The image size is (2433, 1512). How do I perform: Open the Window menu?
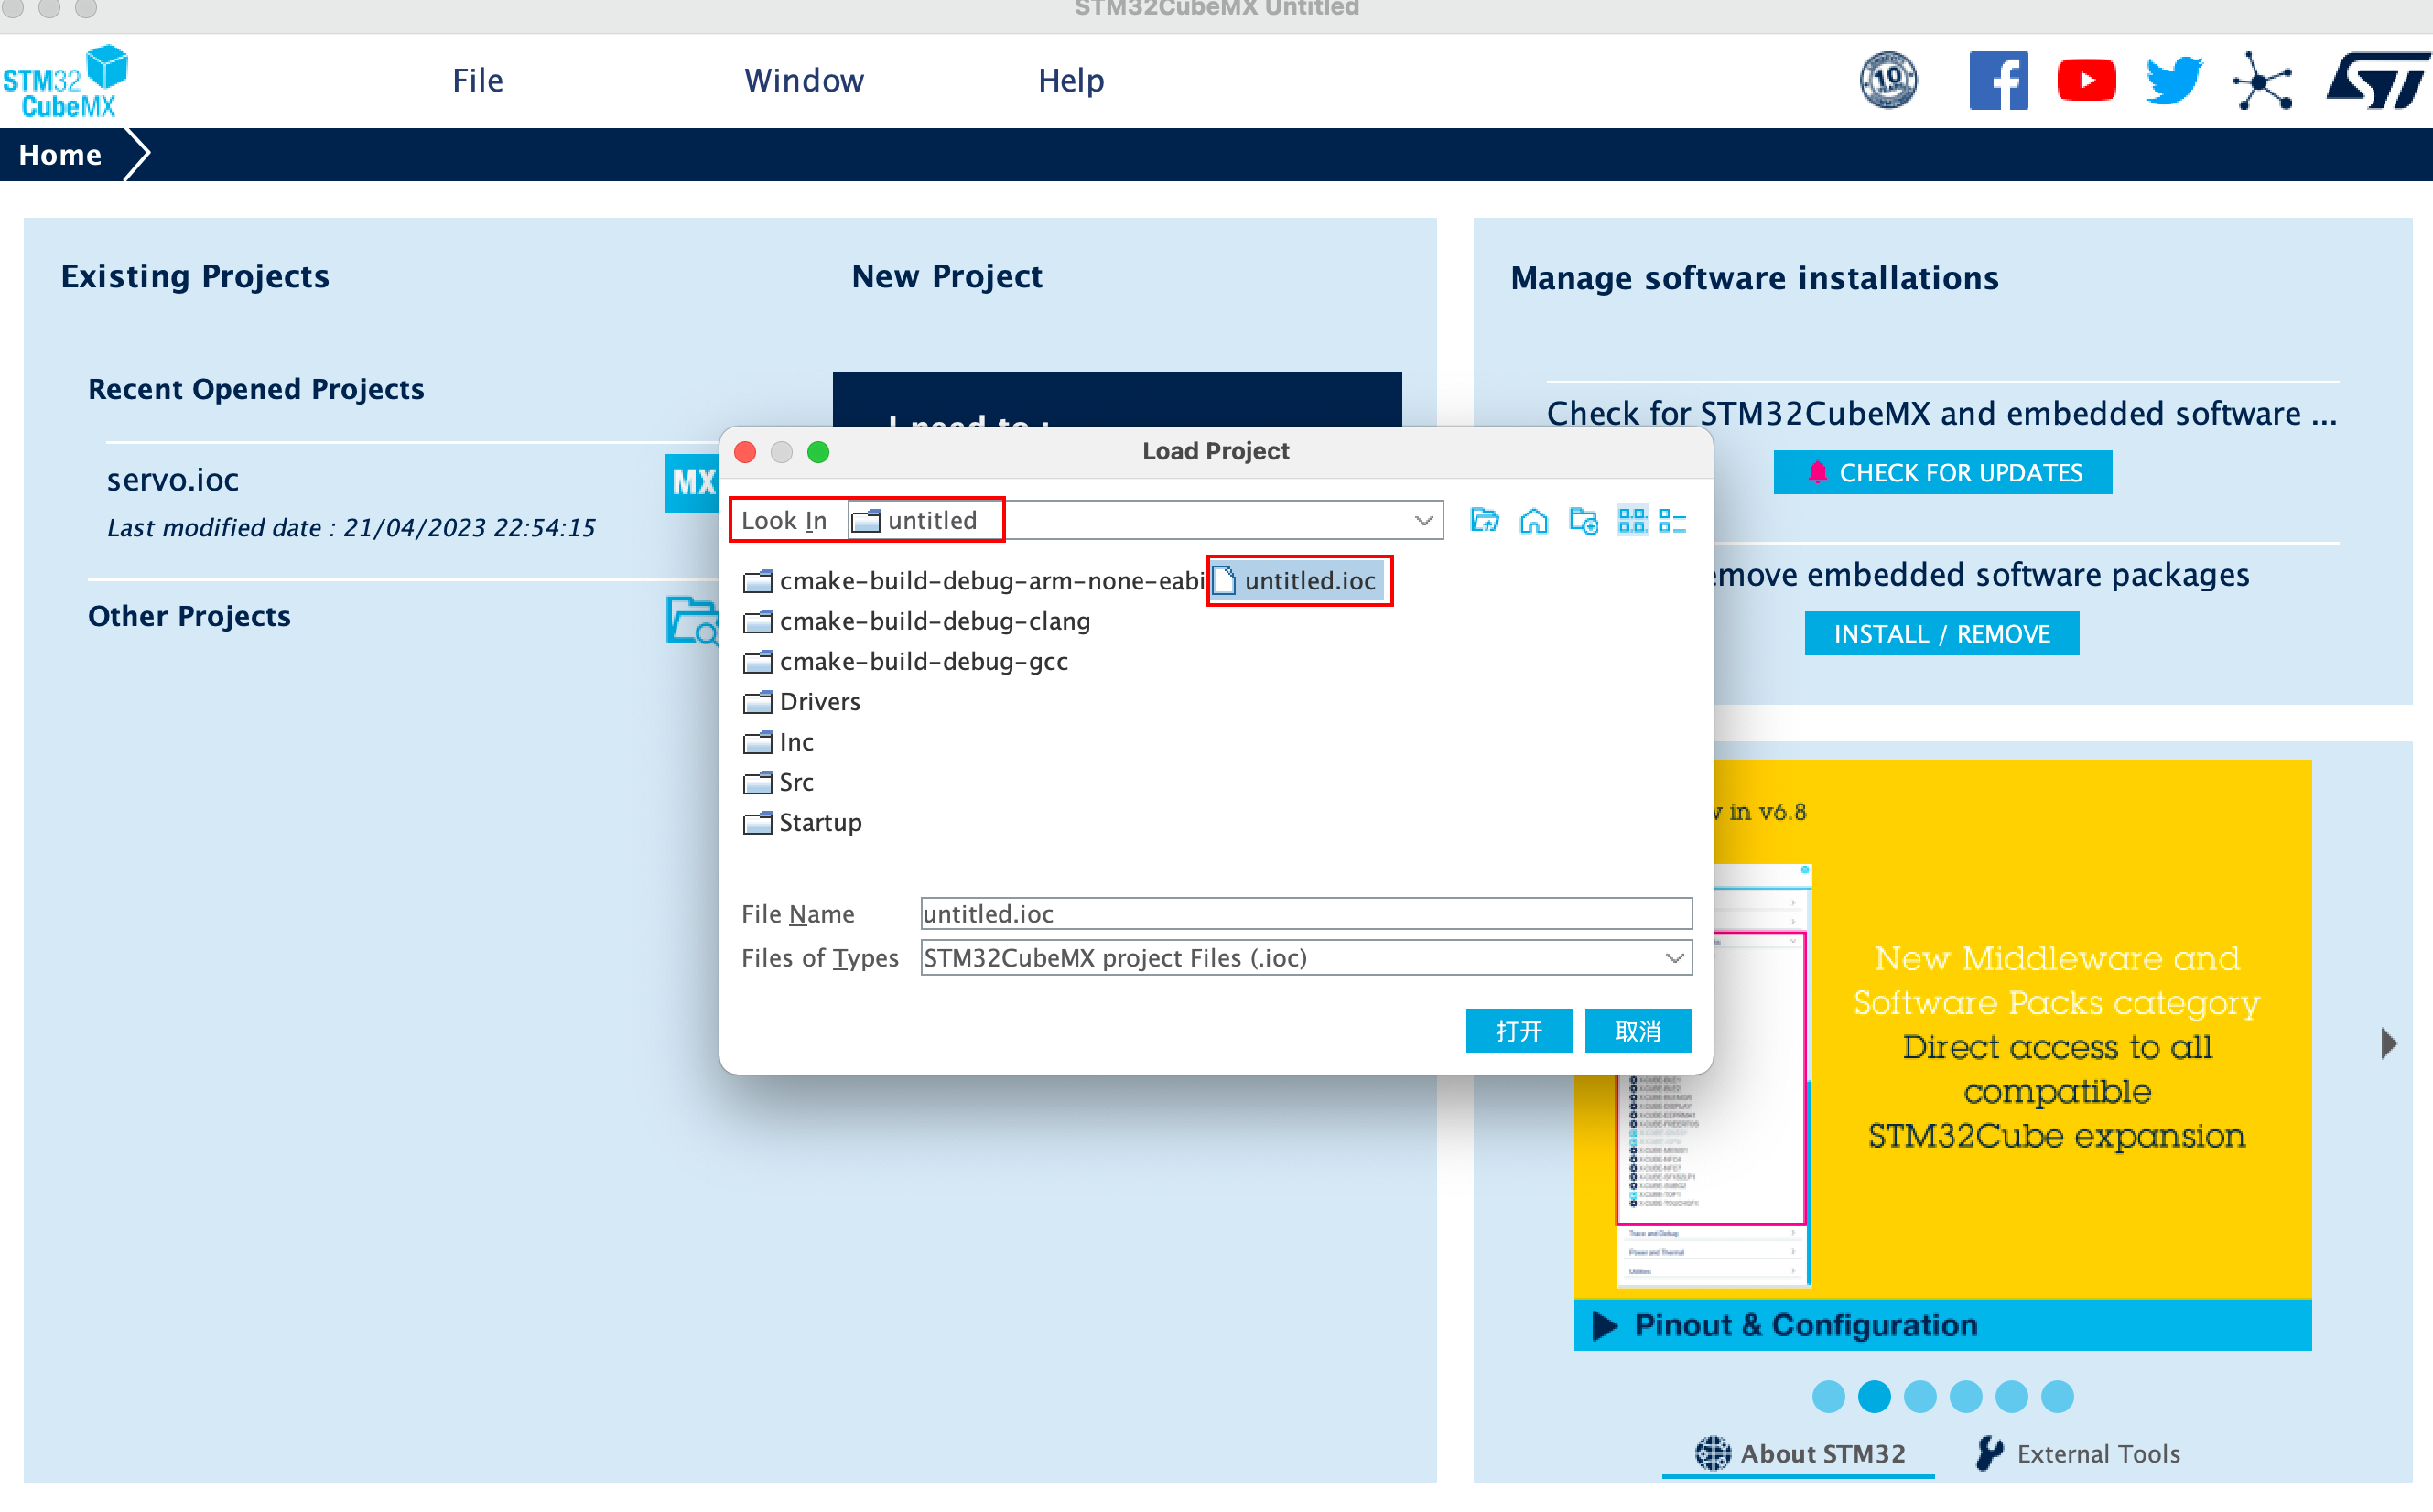click(x=804, y=80)
